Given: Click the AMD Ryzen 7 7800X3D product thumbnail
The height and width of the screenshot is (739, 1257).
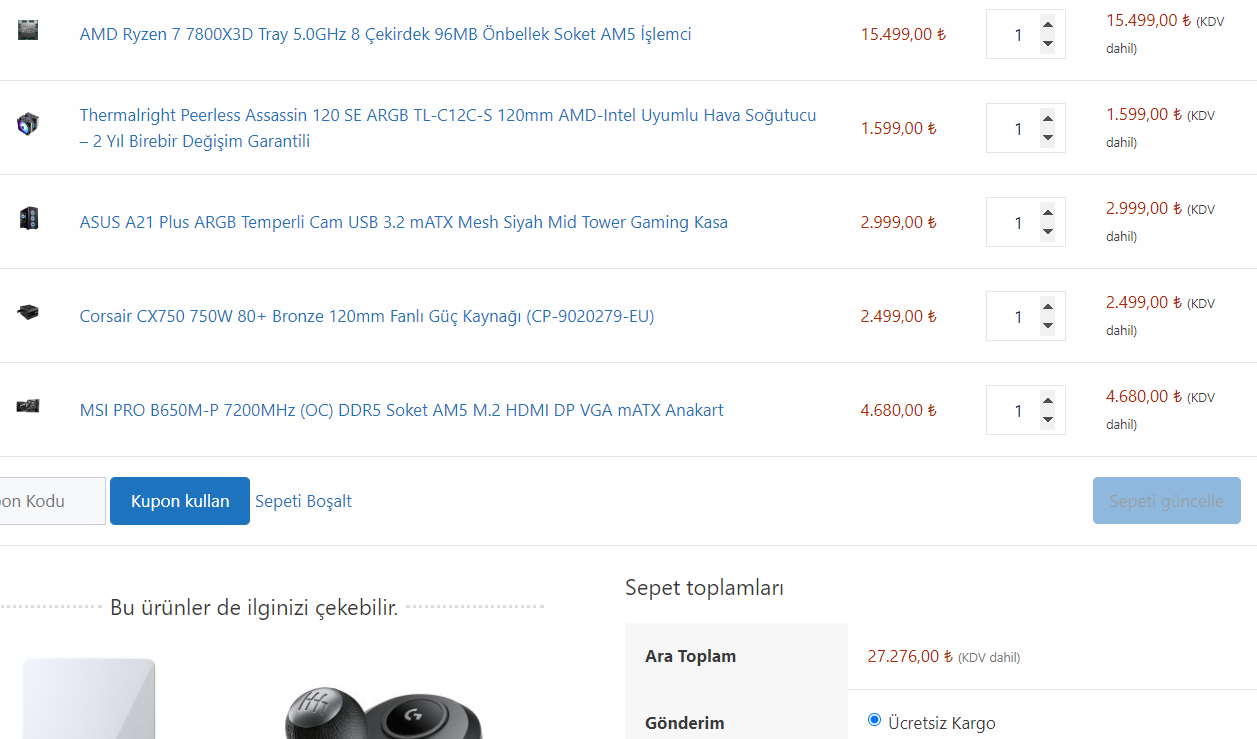Looking at the screenshot, I should pyautogui.click(x=28, y=30).
